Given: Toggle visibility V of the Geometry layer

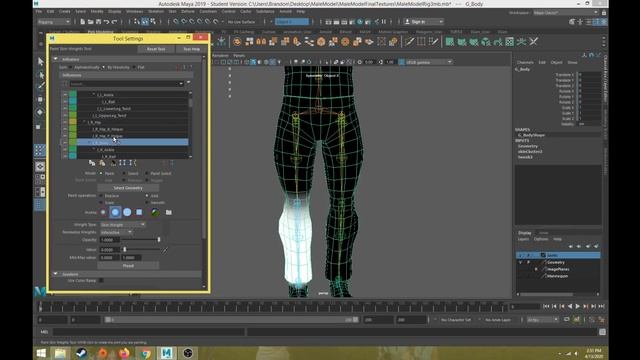Looking at the screenshot, I should pyautogui.click(x=520, y=262).
